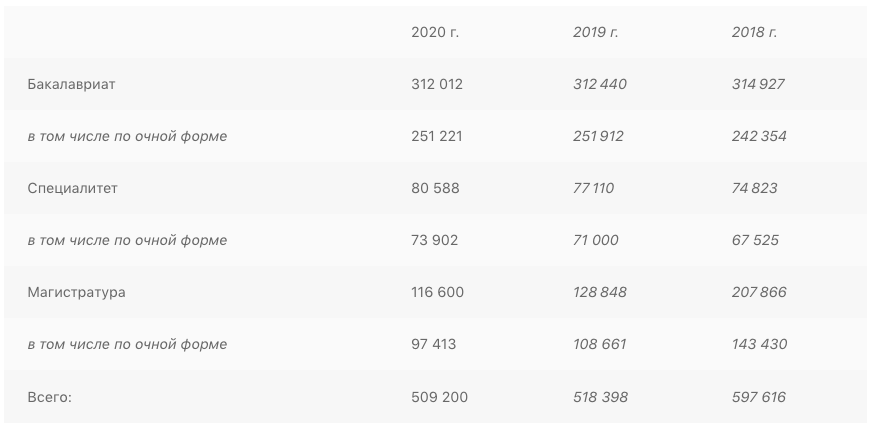Image resolution: width=878 pixels, height=430 pixels.
Task: Click the value 312 012 for Бакалавриат
Action: coord(437,84)
